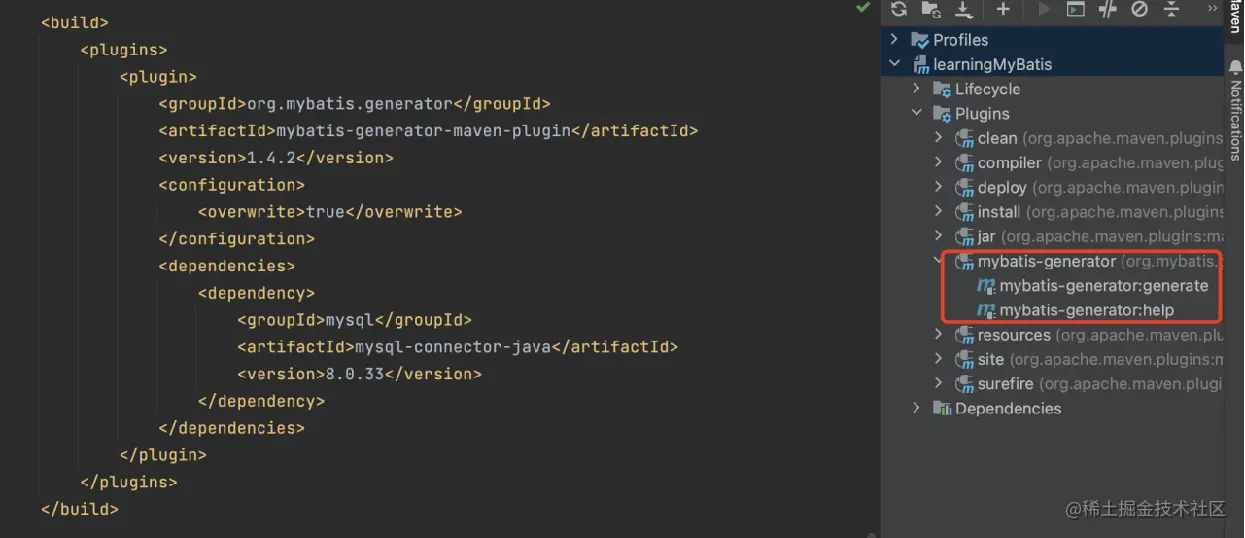The height and width of the screenshot is (538, 1245).
Task: Click the compiler plugin icon
Action: pyautogui.click(x=964, y=163)
